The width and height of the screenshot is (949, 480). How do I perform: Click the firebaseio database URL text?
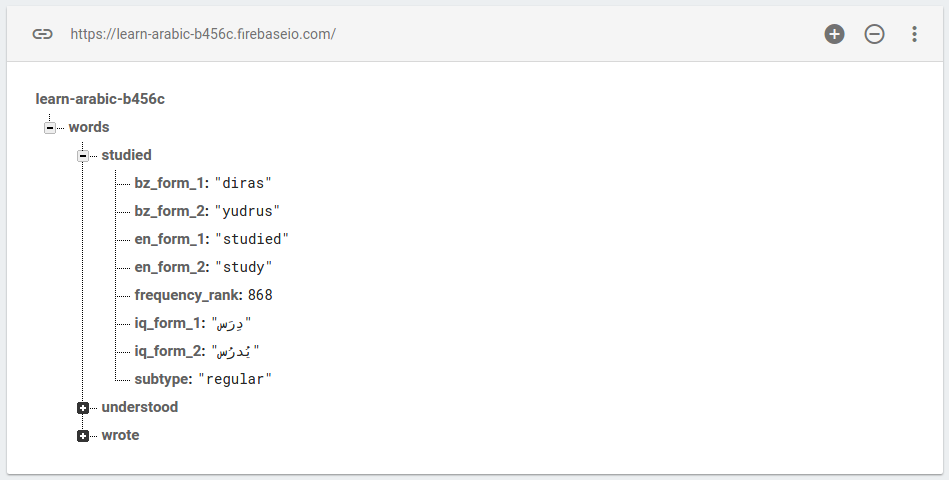(x=203, y=34)
